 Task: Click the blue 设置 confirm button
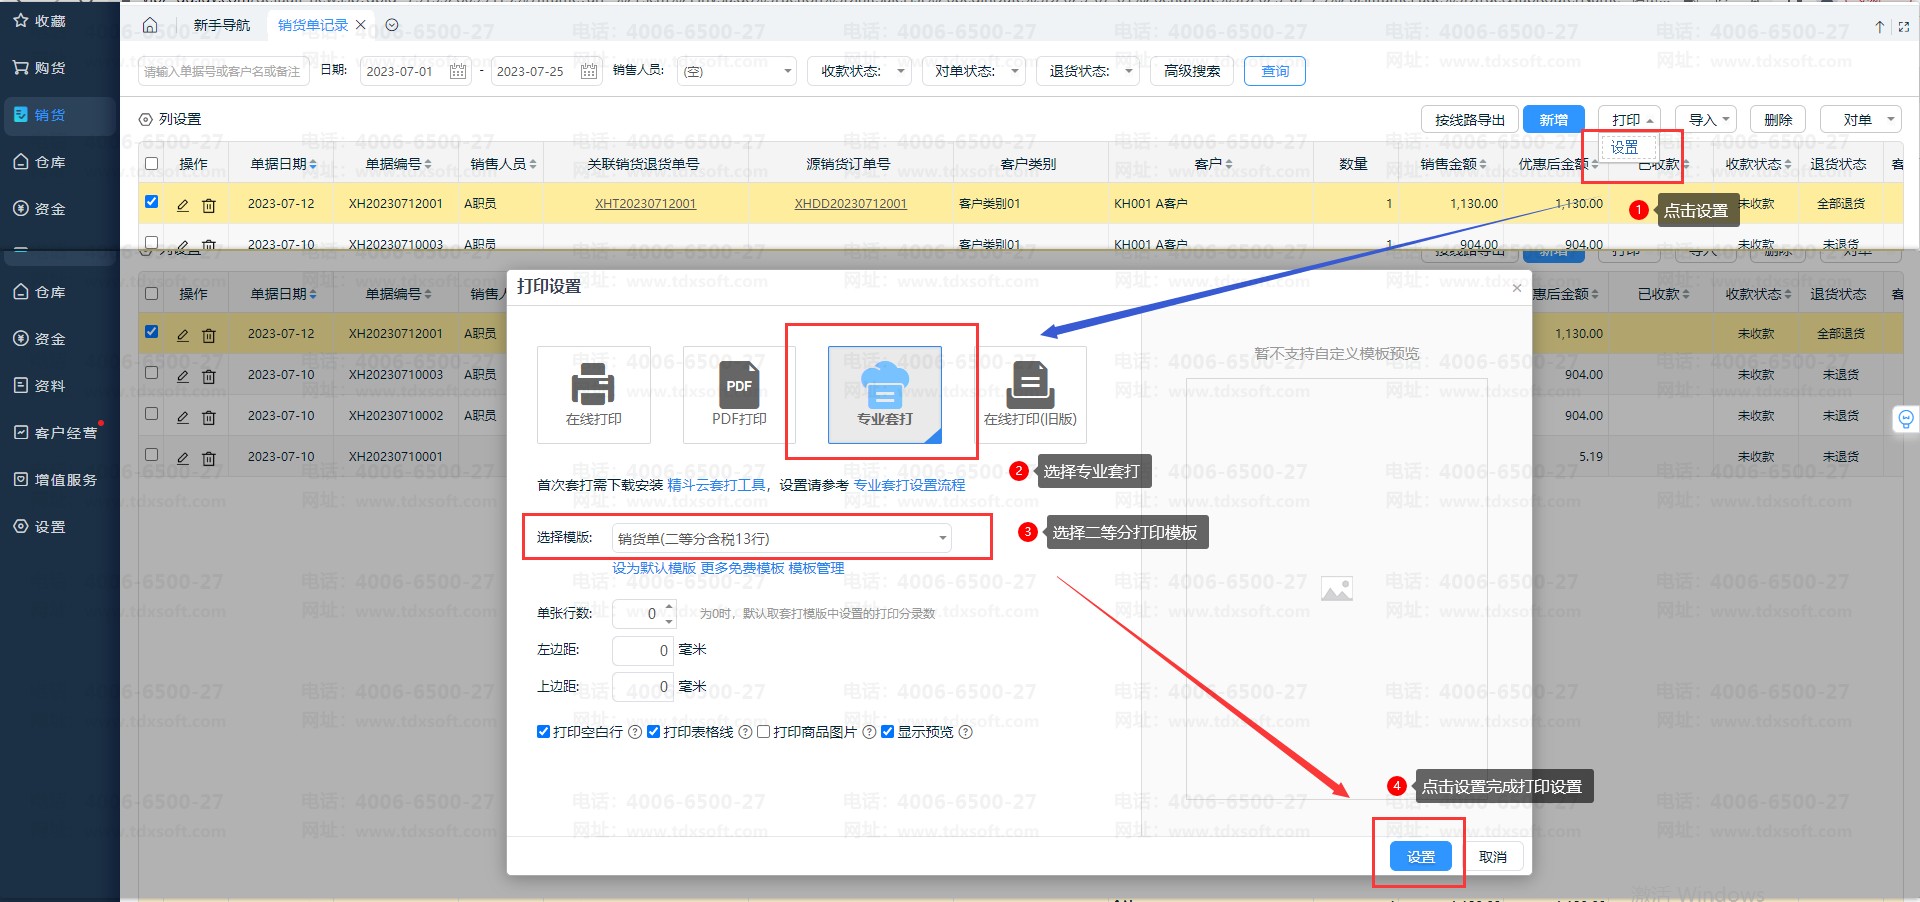1420,857
